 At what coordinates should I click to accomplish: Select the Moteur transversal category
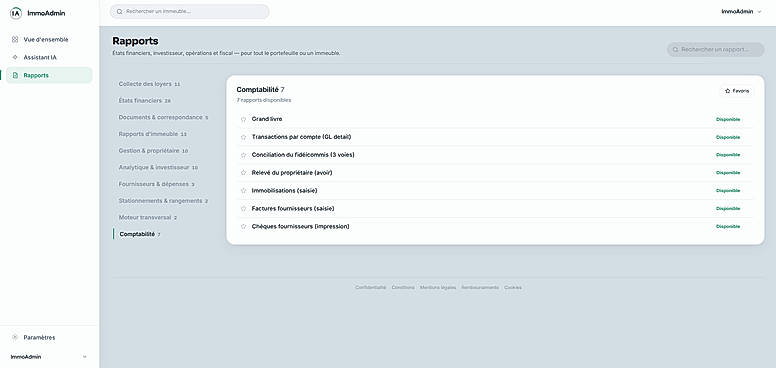coord(147,218)
